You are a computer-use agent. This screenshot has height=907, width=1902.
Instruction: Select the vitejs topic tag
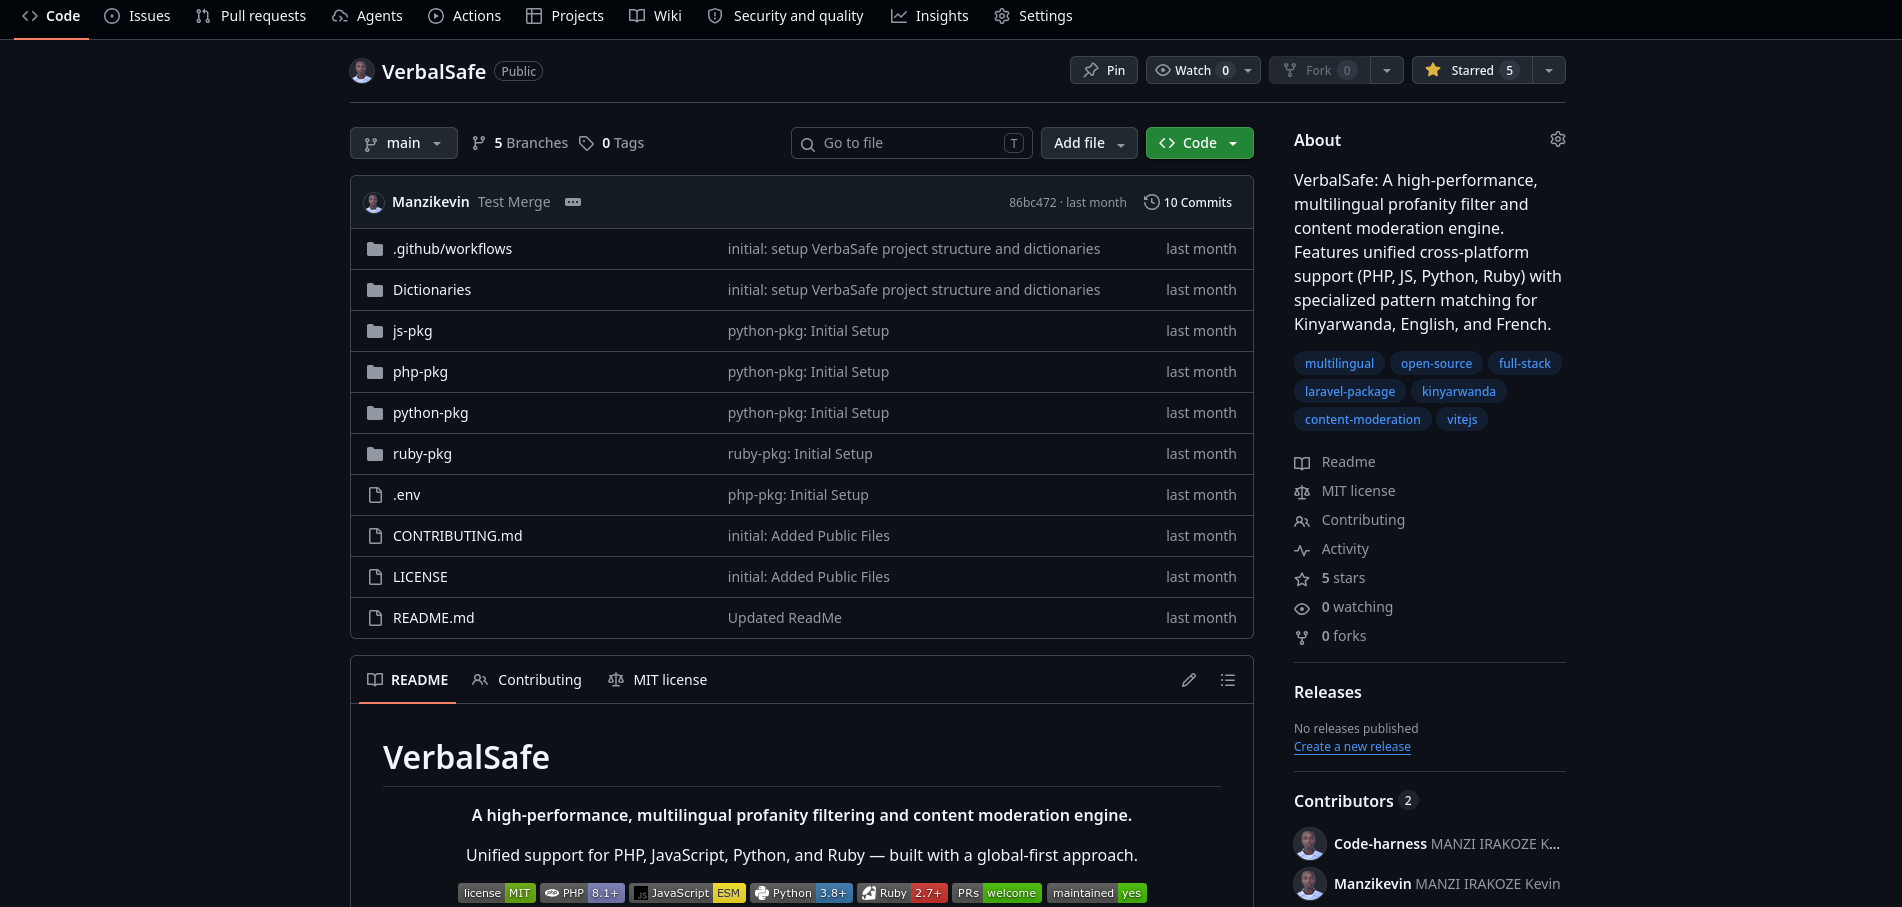(1462, 419)
